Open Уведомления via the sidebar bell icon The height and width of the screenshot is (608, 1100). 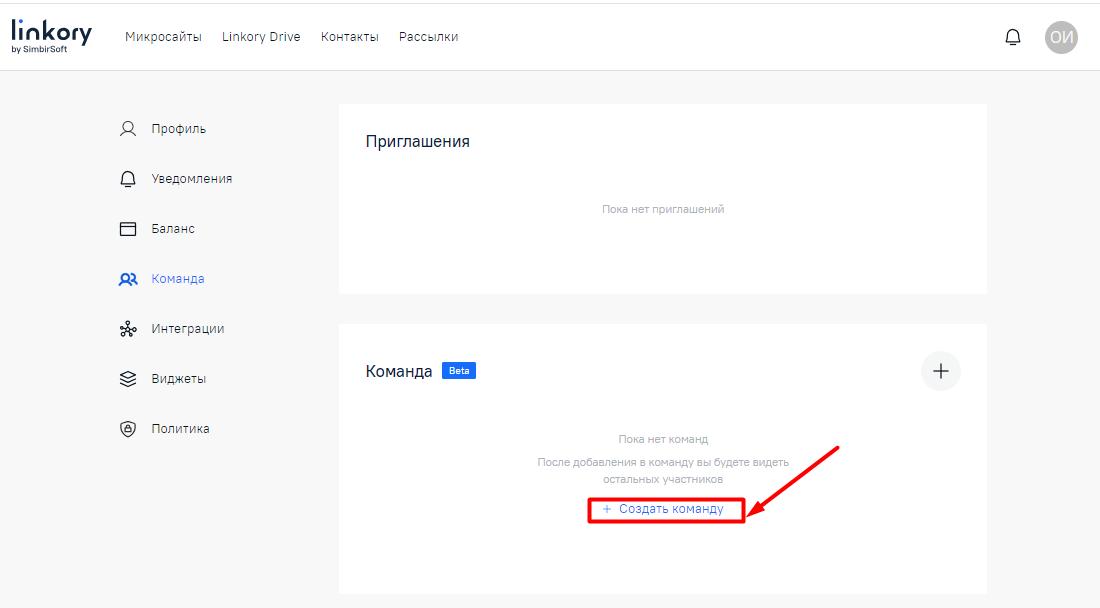pos(126,178)
